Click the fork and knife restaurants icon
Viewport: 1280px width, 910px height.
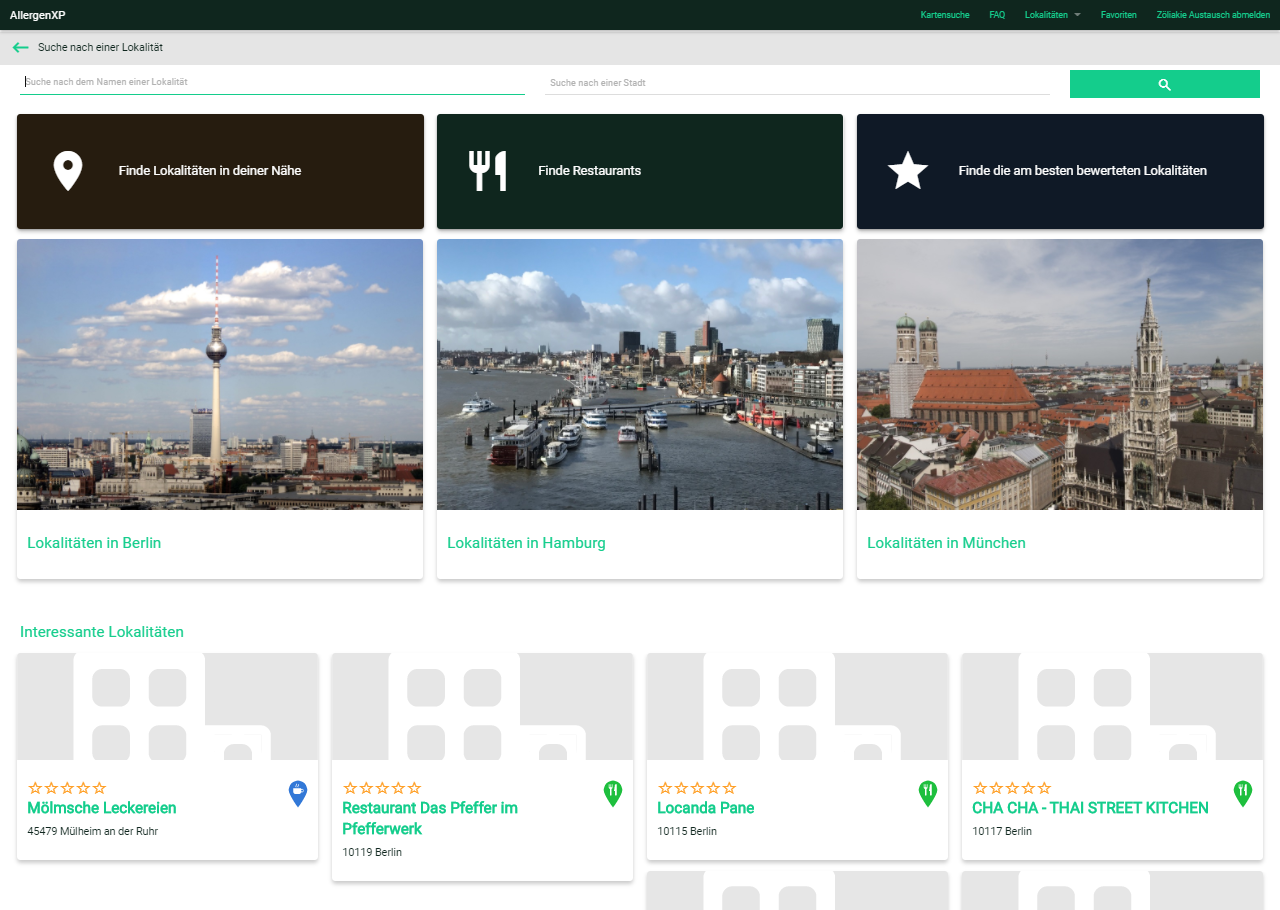(x=487, y=171)
